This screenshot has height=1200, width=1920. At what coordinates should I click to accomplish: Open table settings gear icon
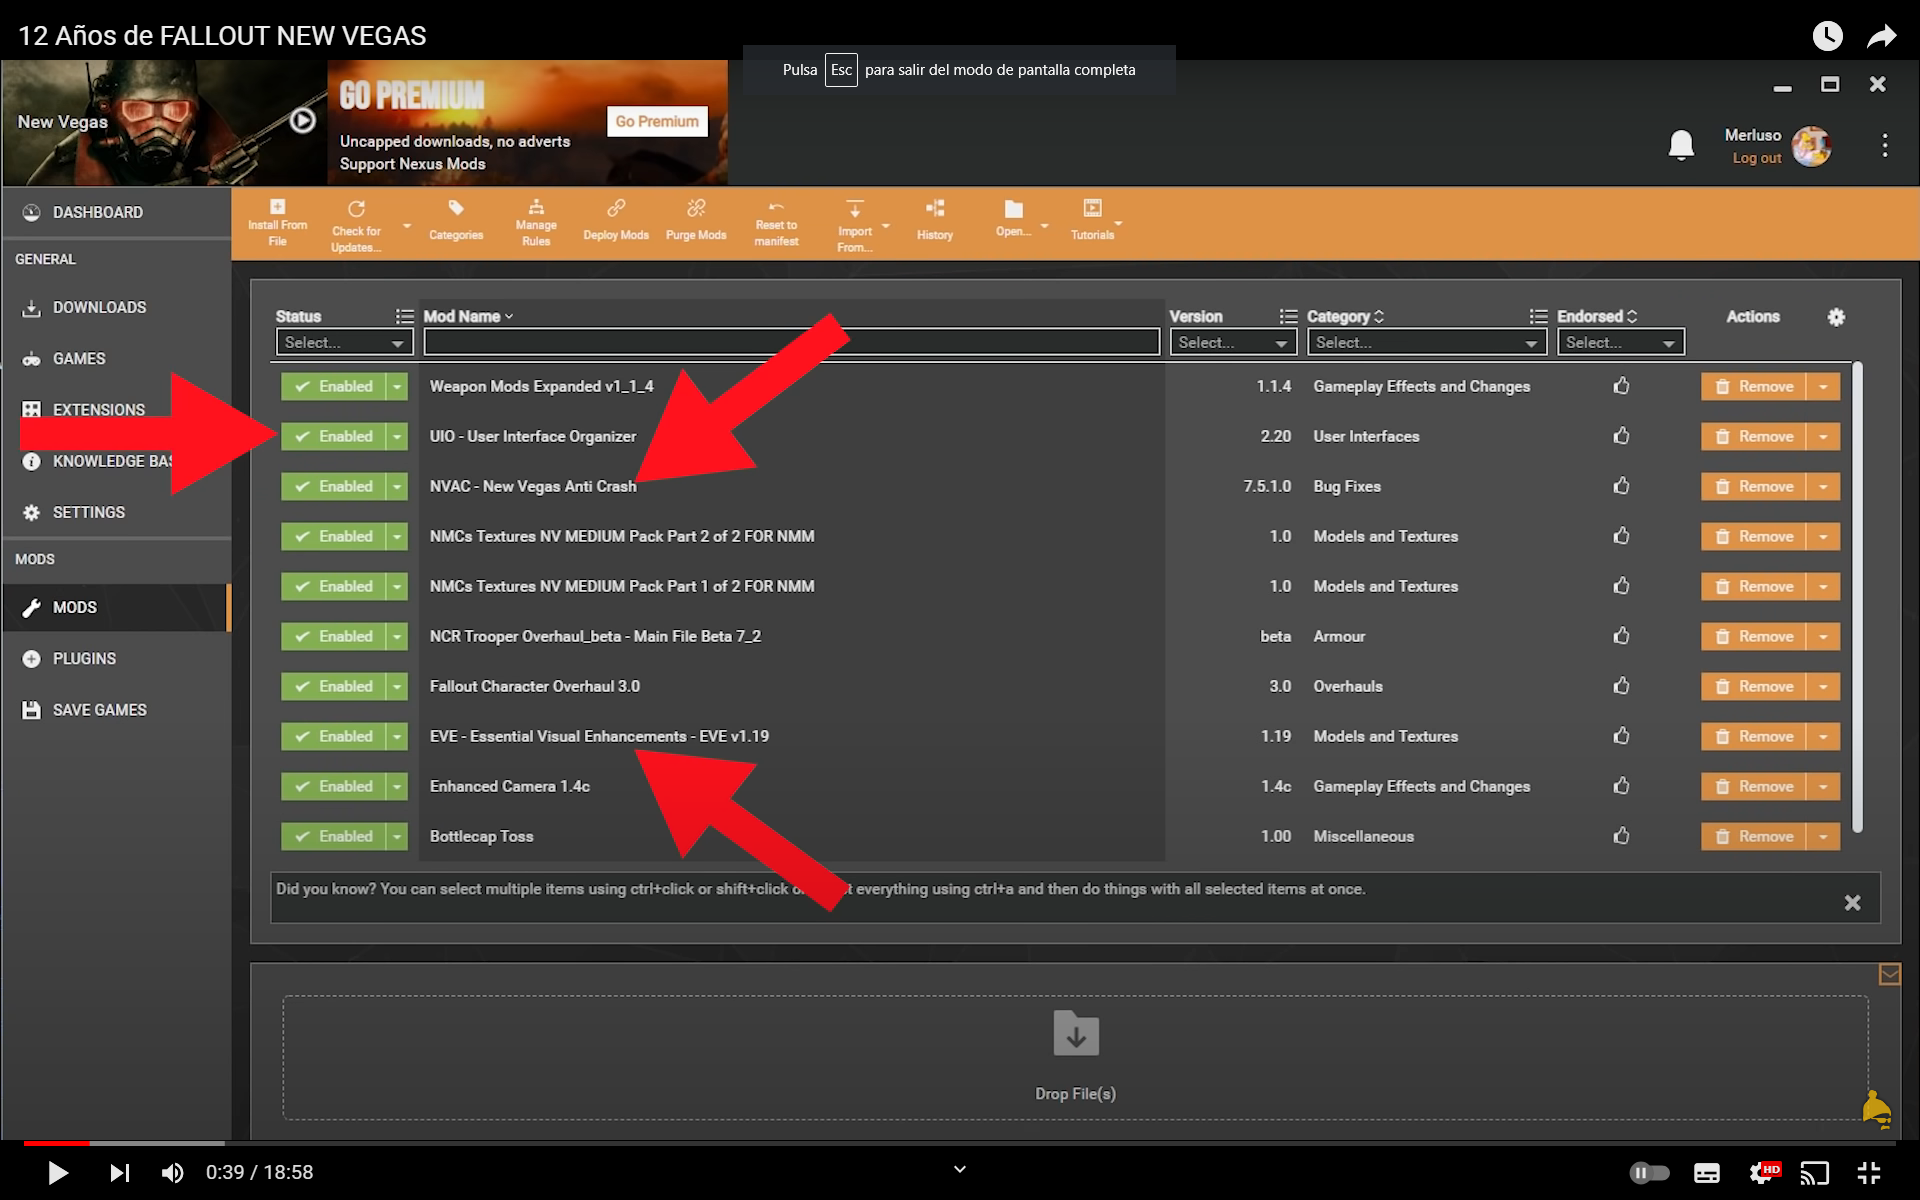(1836, 317)
